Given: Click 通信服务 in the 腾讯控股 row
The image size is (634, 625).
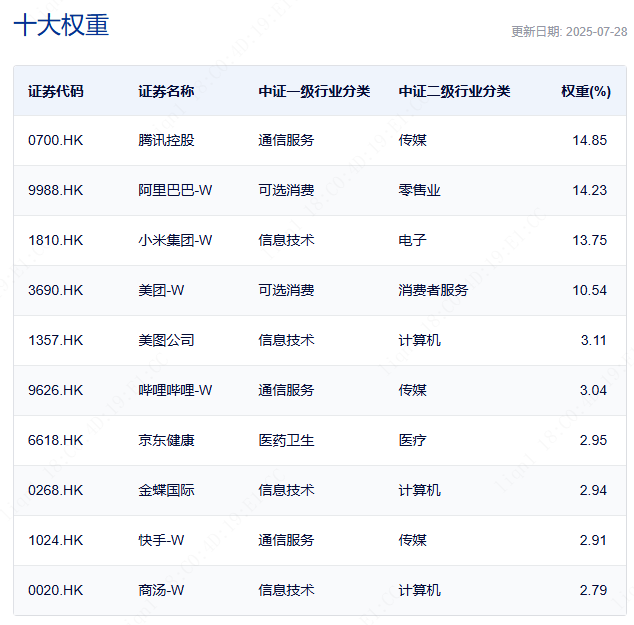Looking at the screenshot, I should tap(286, 140).
